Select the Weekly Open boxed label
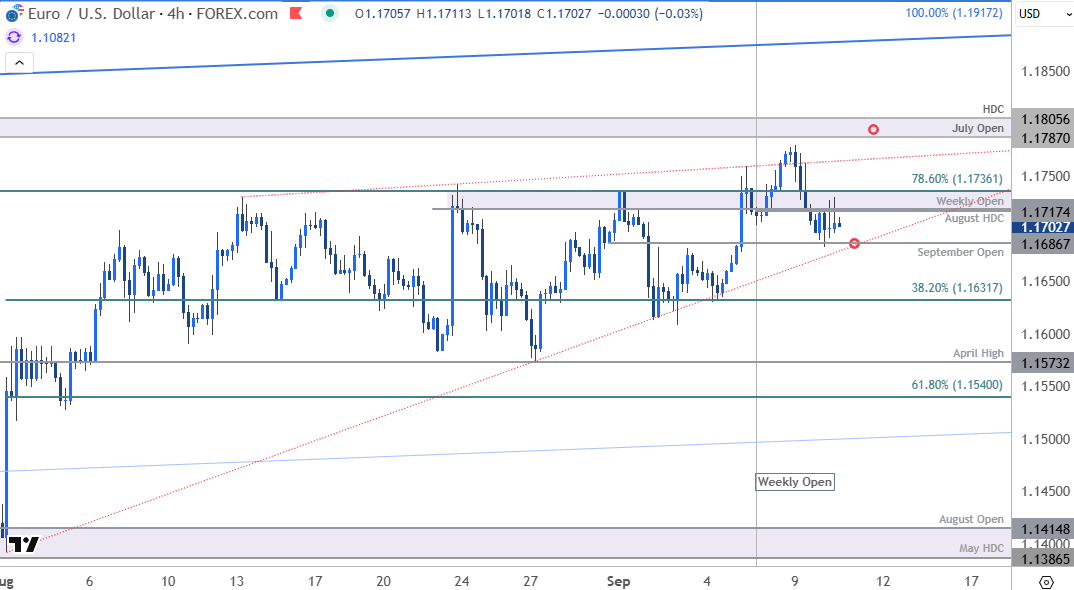Screen dimensions: 1074x590 tap(794, 482)
